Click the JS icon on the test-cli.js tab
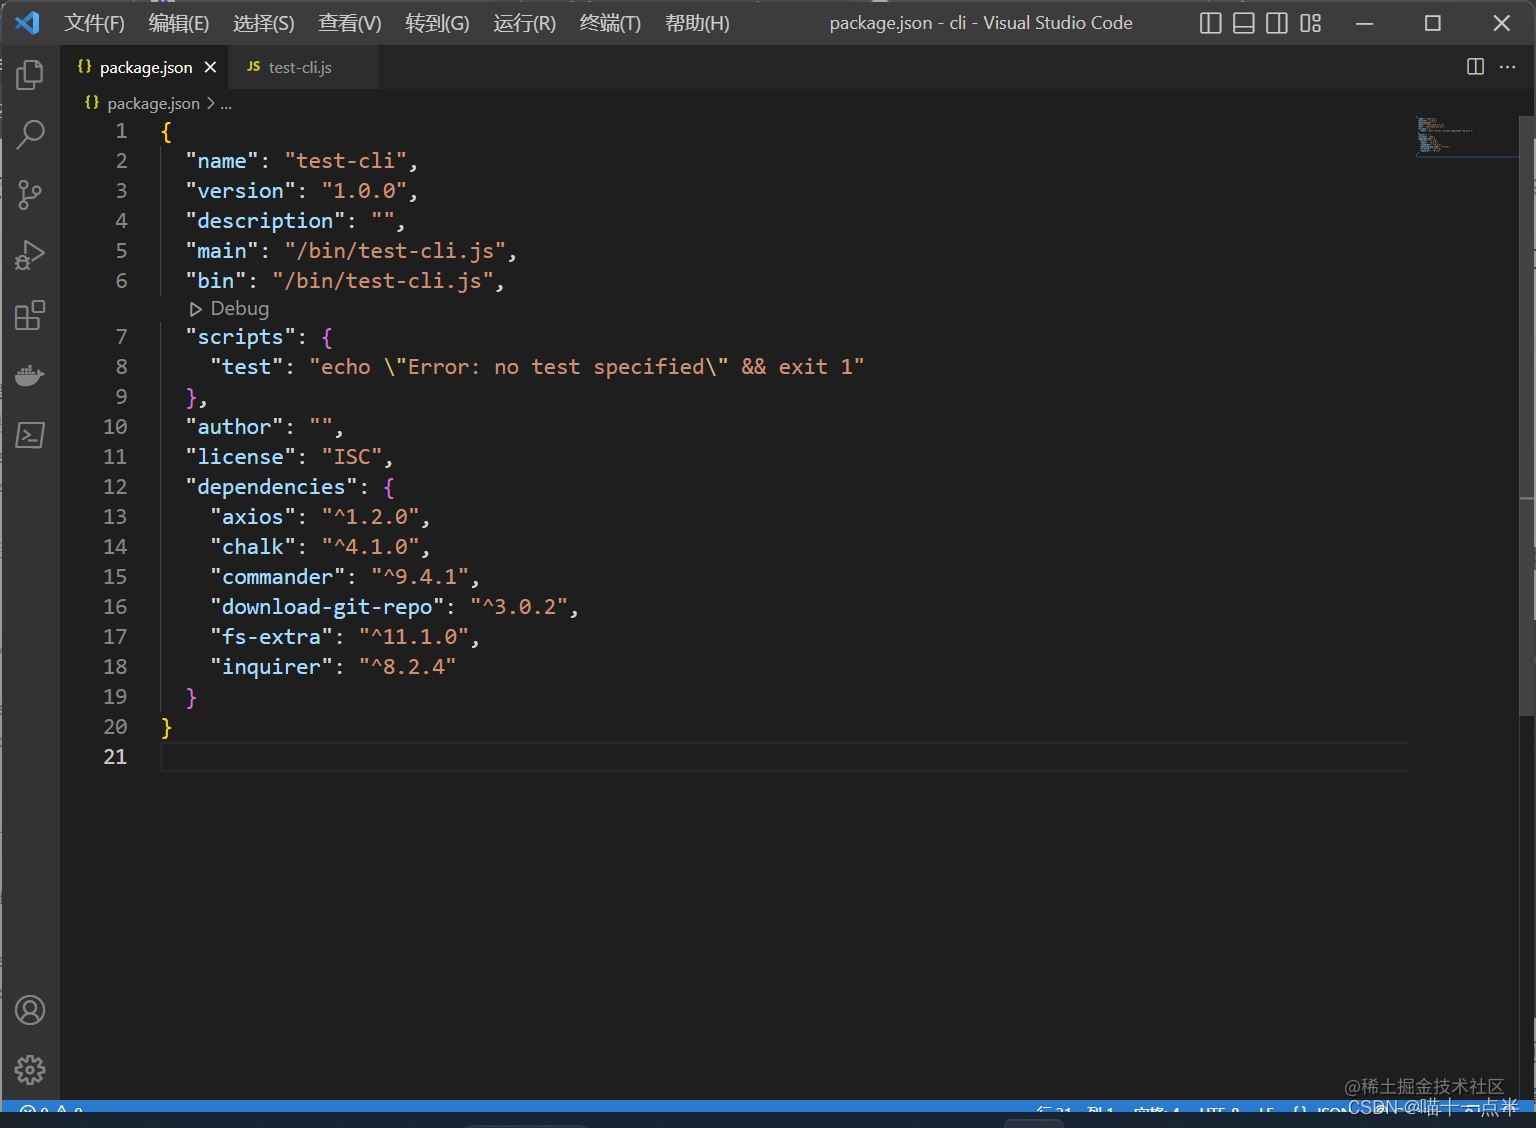The image size is (1536, 1128). pos(254,66)
